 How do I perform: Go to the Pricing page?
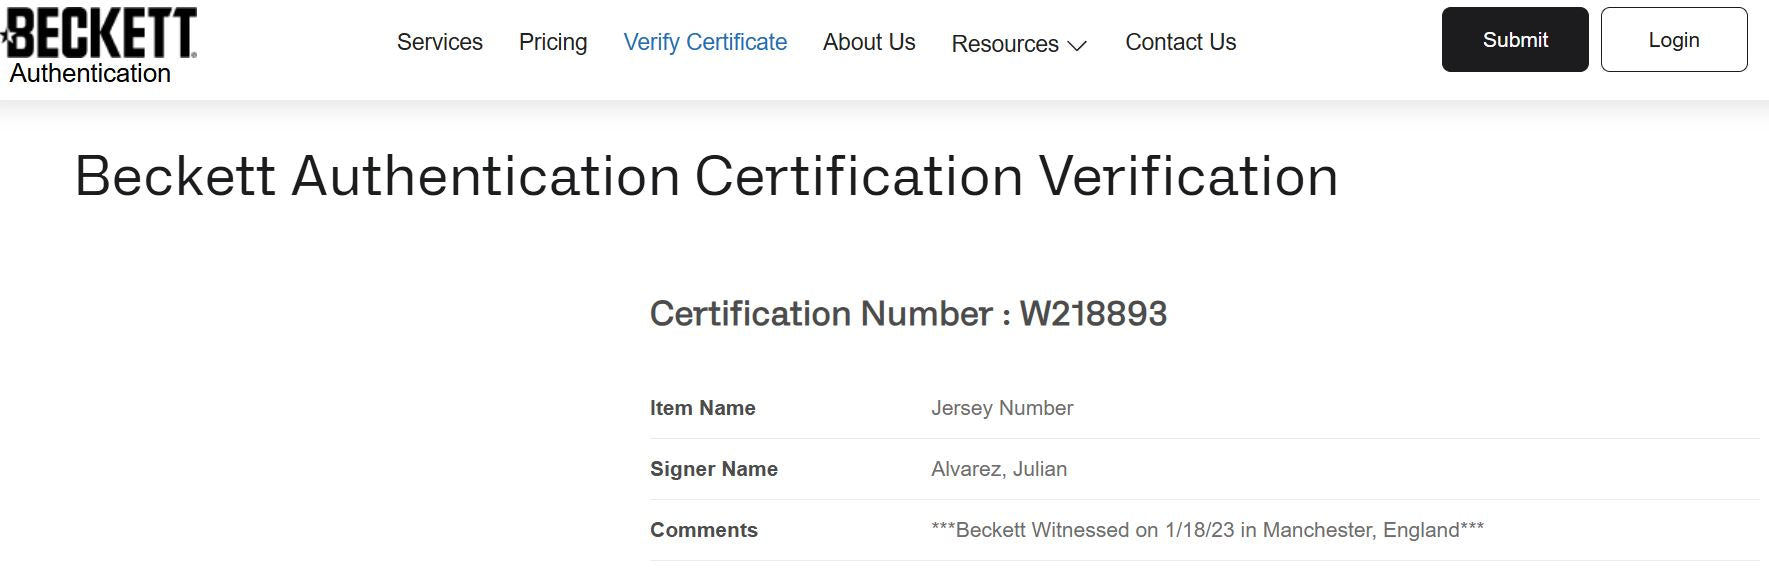[552, 42]
